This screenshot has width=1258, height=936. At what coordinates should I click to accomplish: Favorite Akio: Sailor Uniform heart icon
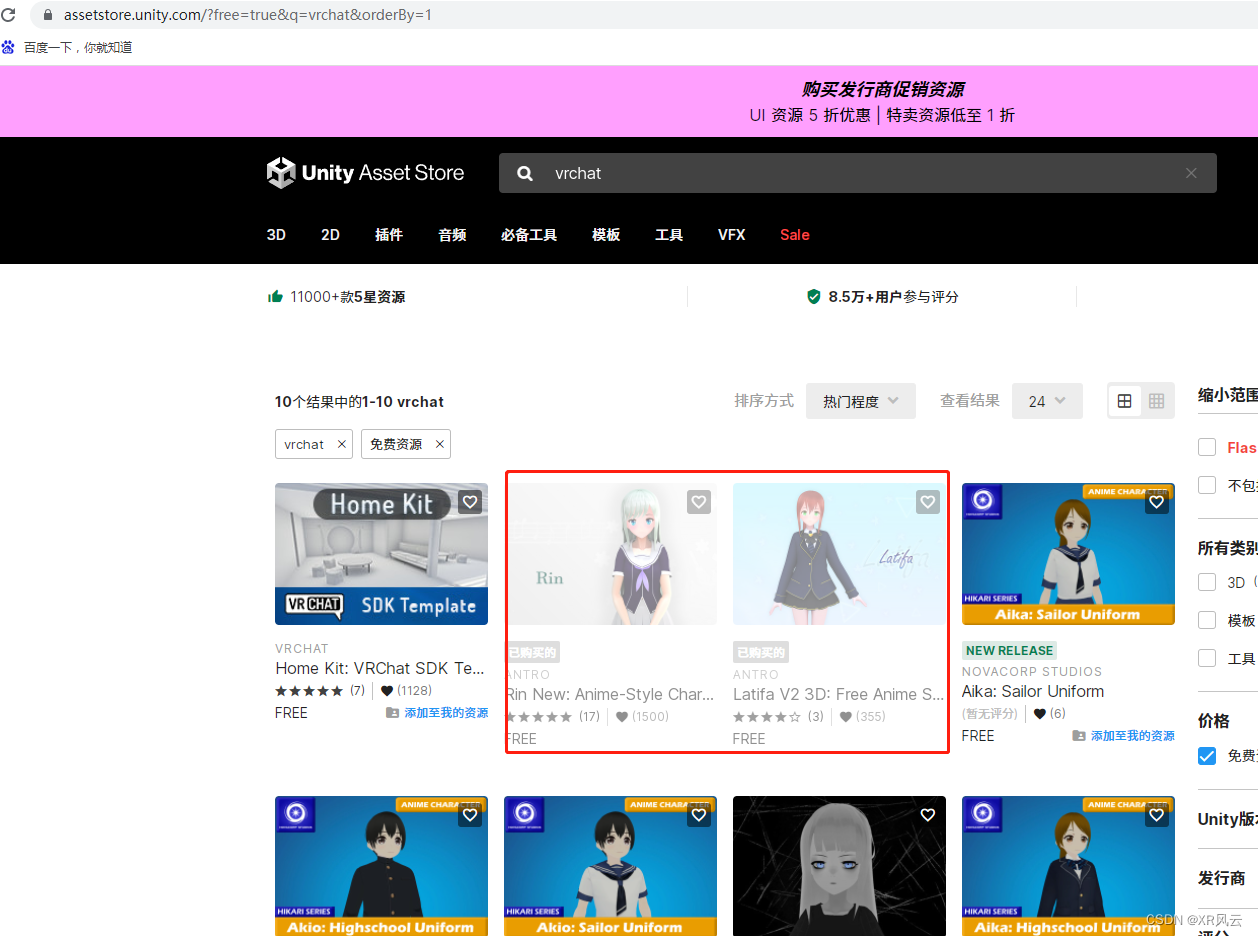pos(699,815)
